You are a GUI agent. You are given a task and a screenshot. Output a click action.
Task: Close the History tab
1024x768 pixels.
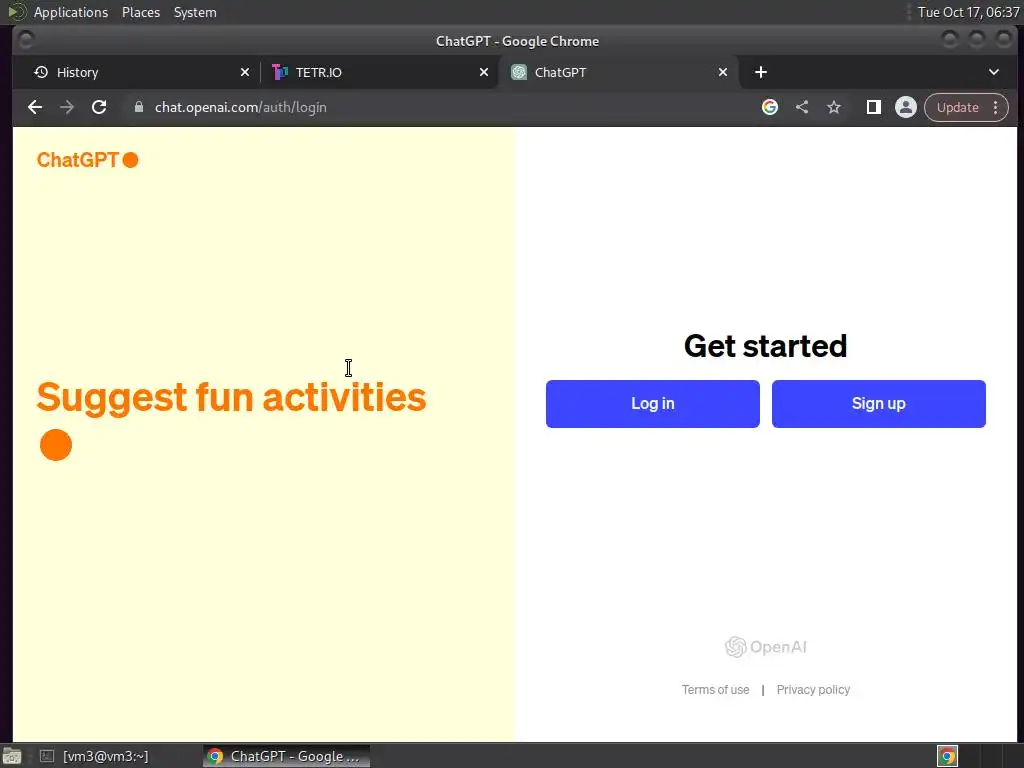click(245, 72)
